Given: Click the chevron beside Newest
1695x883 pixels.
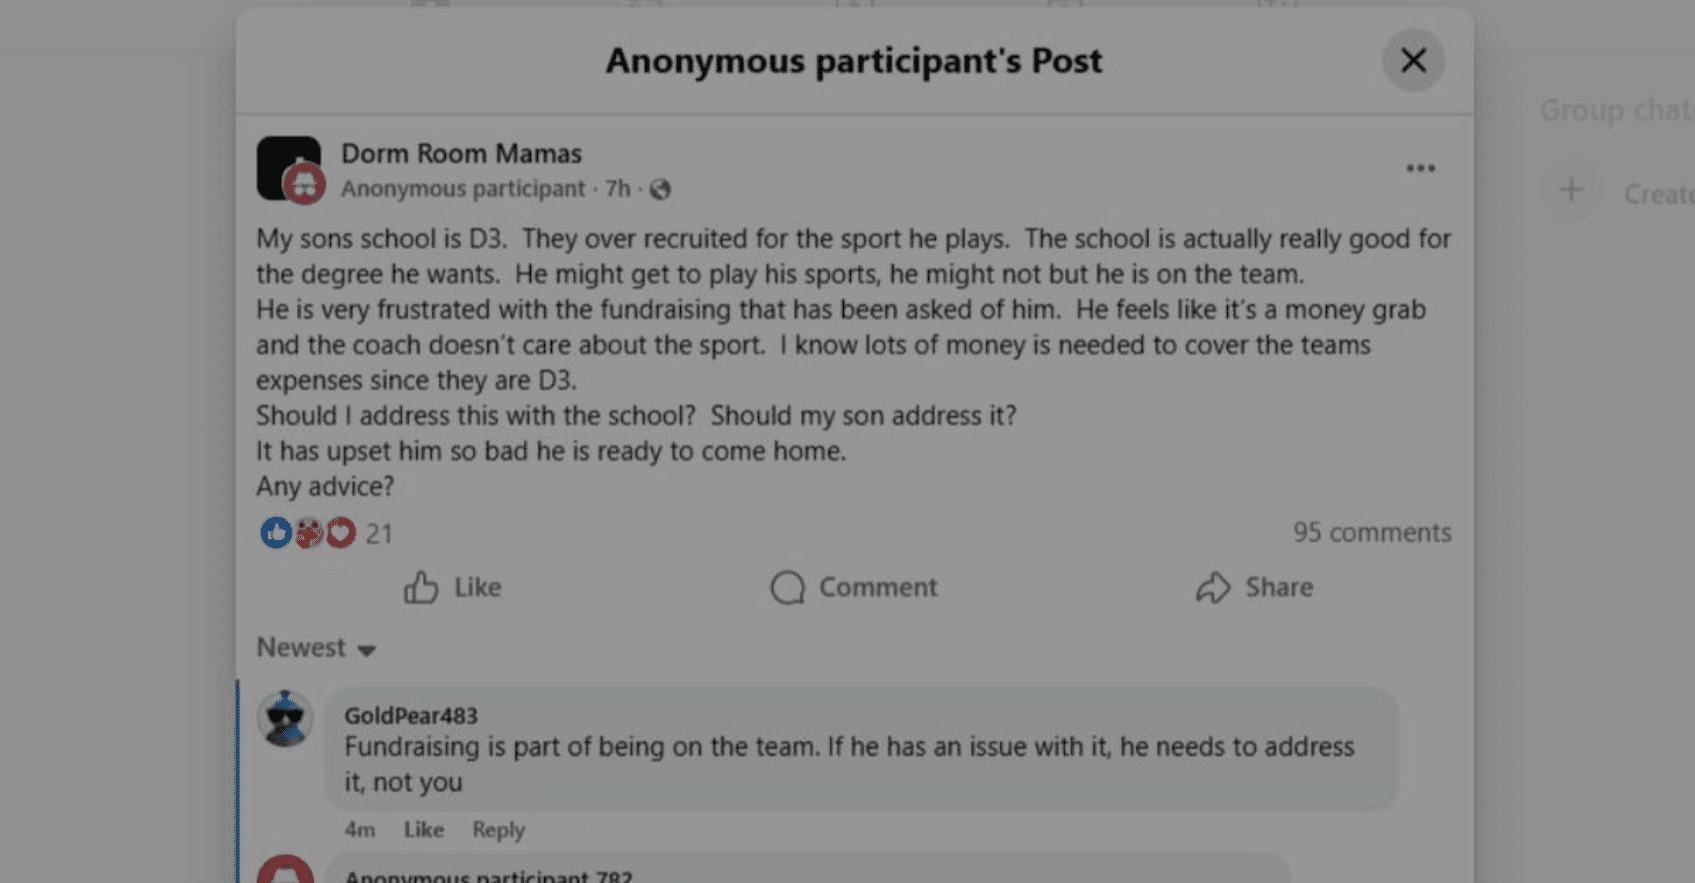Looking at the screenshot, I should 366,650.
